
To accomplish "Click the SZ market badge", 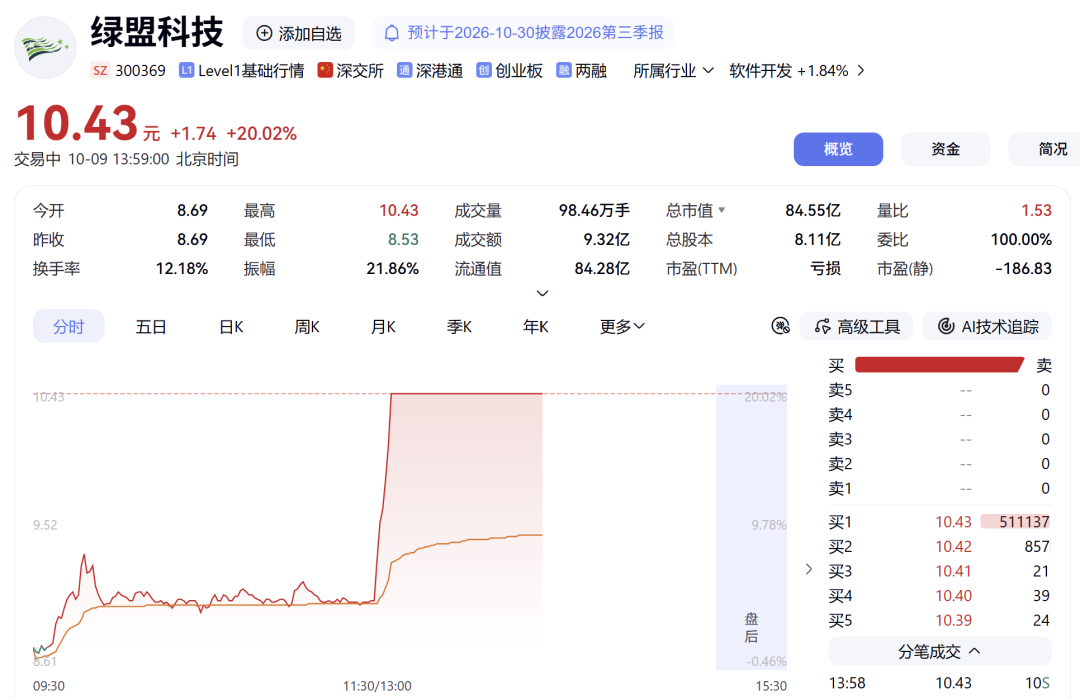I will [x=100, y=70].
